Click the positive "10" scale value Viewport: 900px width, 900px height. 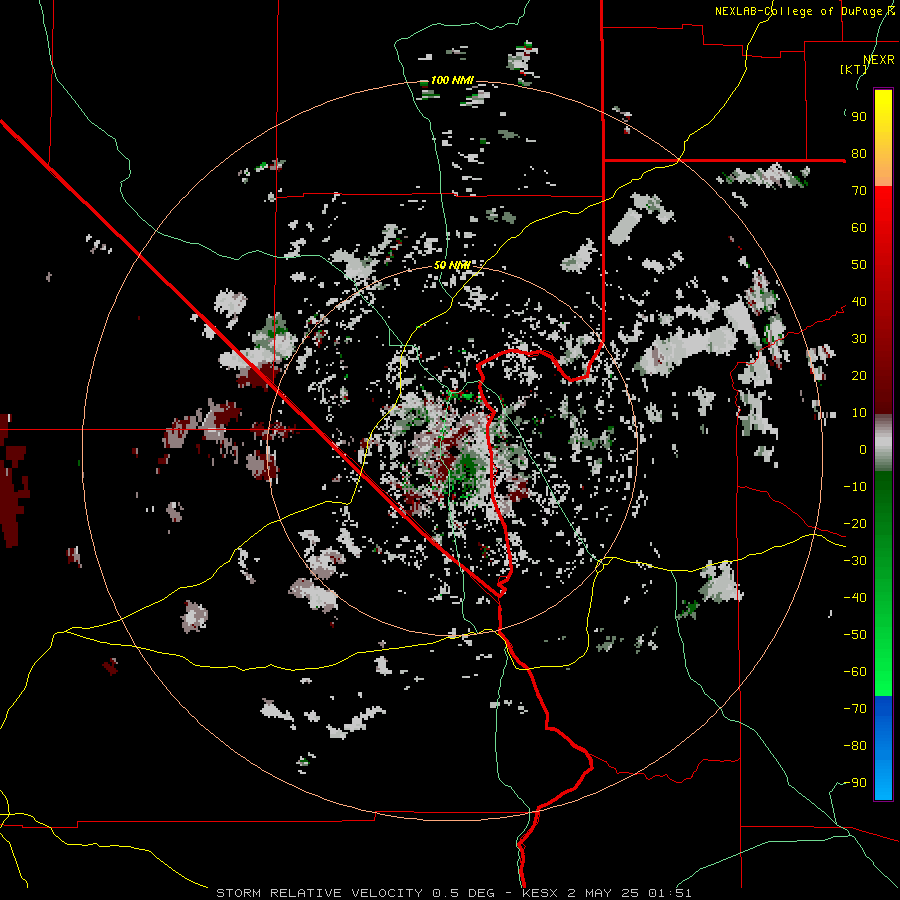pyautogui.click(x=859, y=413)
